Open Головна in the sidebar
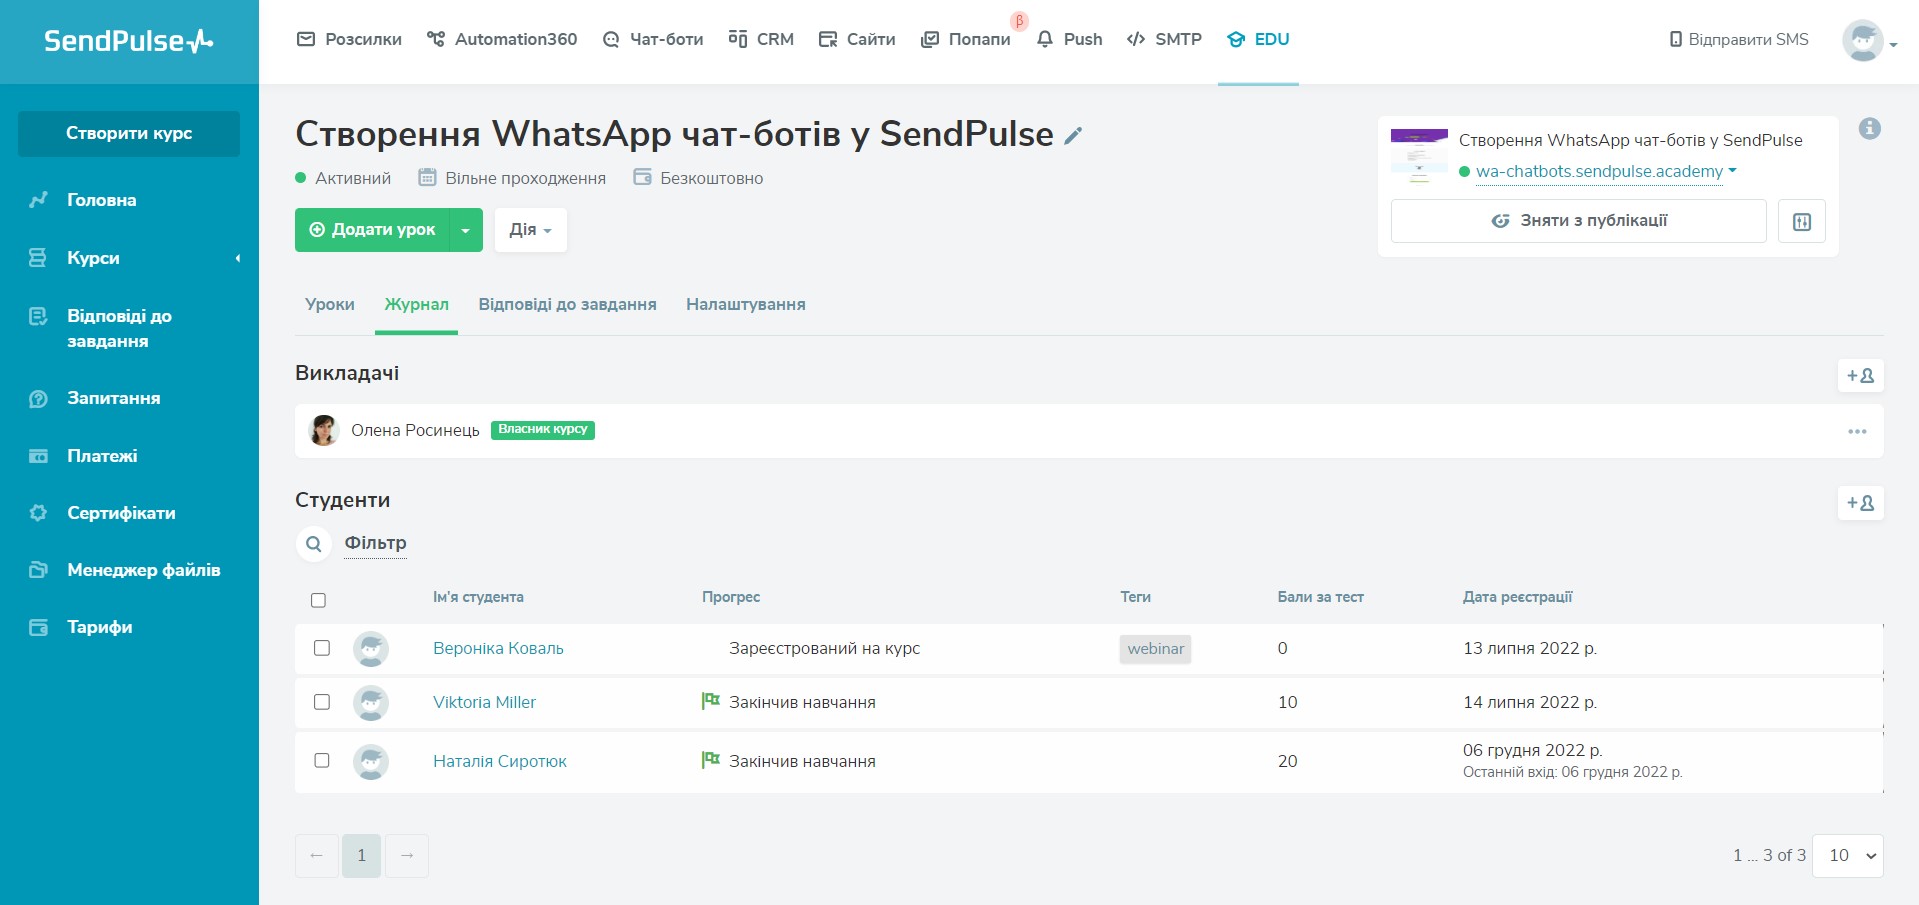Image resolution: width=1919 pixels, height=905 pixels. [101, 200]
